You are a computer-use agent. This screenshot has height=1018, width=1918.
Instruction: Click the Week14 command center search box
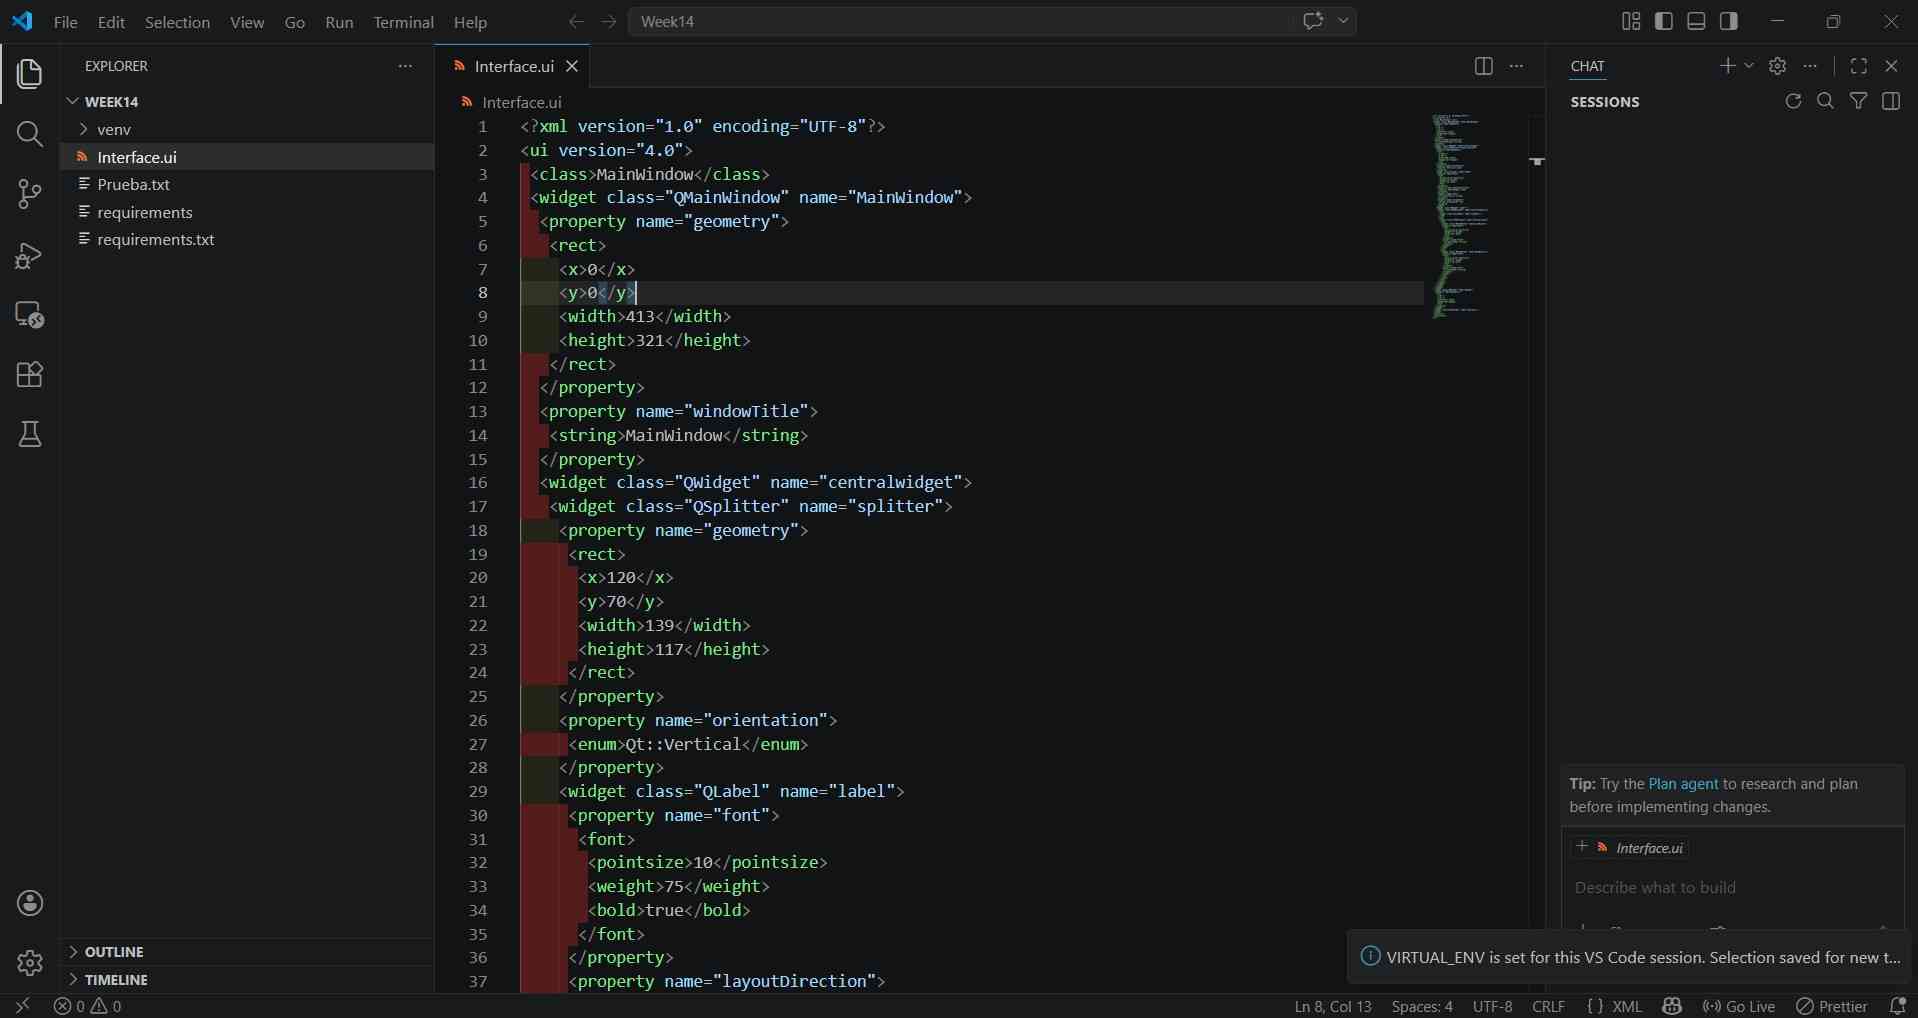click(960, 21)
